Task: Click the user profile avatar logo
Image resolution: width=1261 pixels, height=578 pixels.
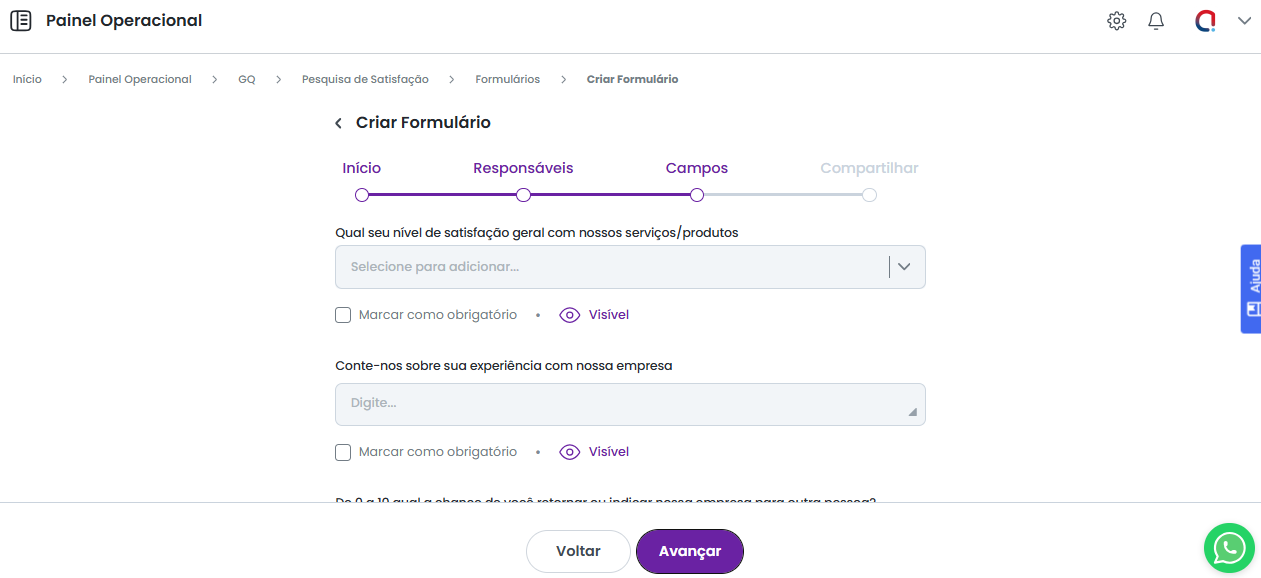Action: click(x=1205, y=21)
